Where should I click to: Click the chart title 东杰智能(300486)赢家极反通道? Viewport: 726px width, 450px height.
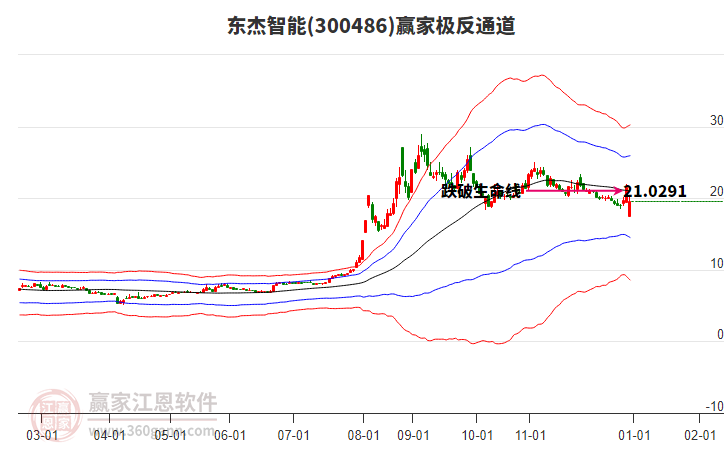pyautogui.click(x=371, y=25)
